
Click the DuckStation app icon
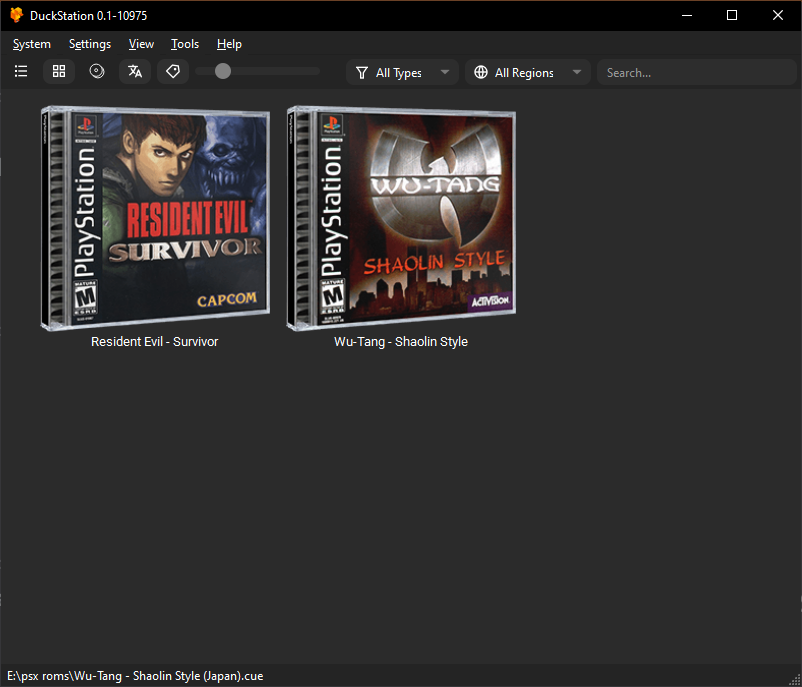click(16, 15)
